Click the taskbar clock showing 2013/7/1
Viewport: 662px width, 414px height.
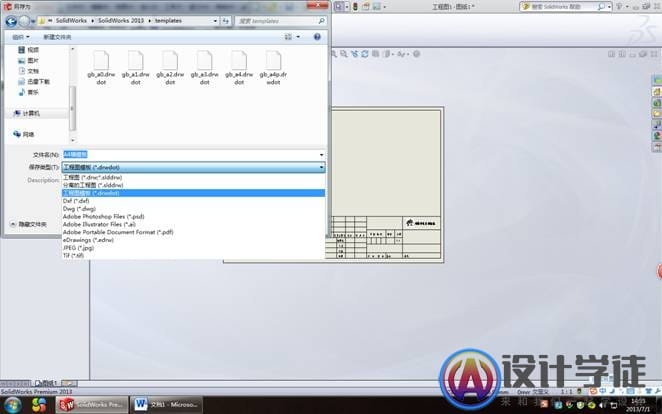[x=638, y=405]
